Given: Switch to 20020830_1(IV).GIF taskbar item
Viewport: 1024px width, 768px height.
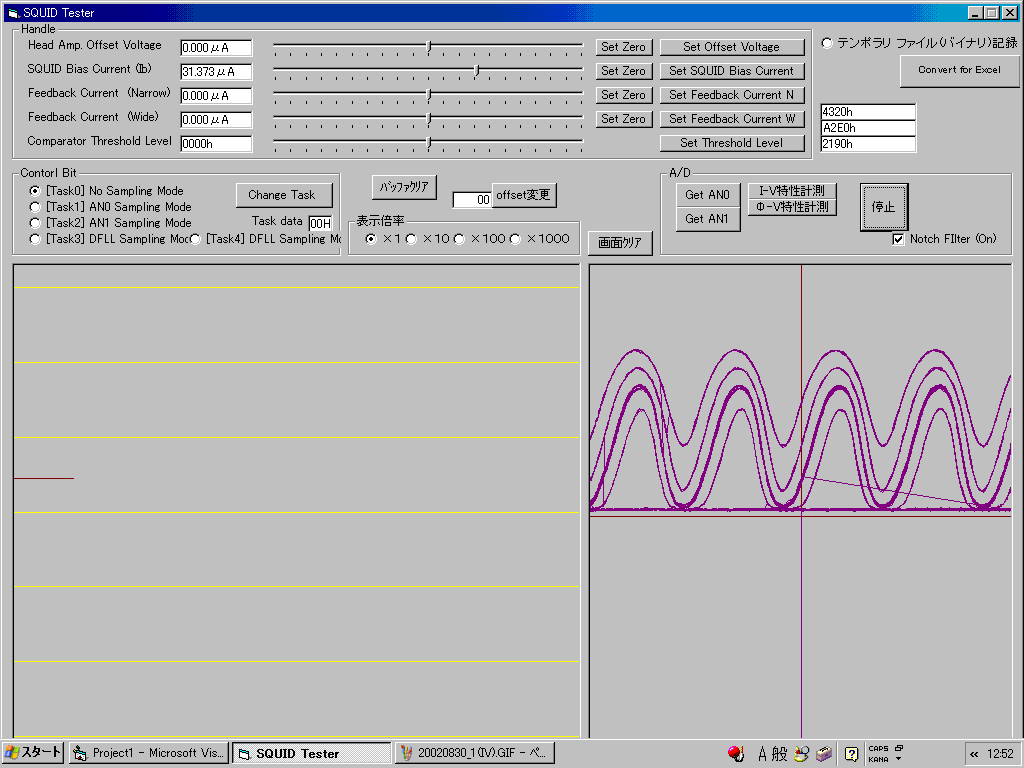Looking at the screenshot, I should 475,753.
